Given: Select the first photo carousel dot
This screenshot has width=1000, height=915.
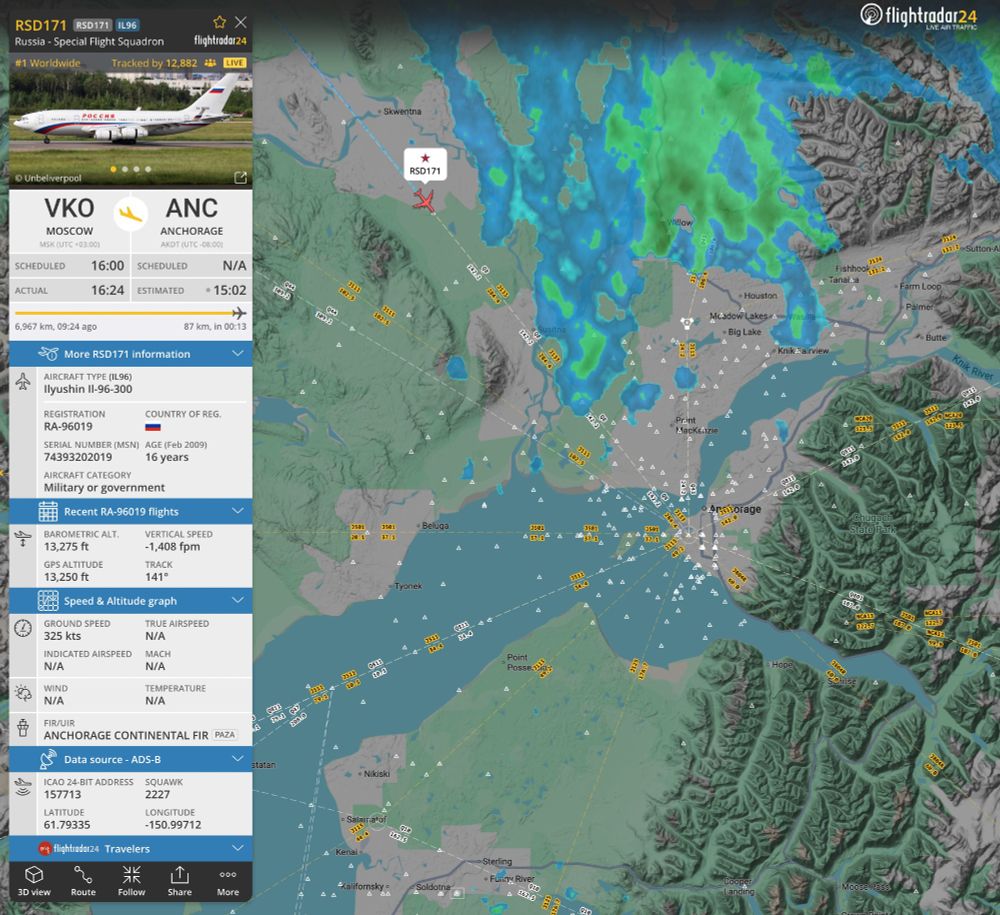Looking at the screenshot, I should pos(114,169).
